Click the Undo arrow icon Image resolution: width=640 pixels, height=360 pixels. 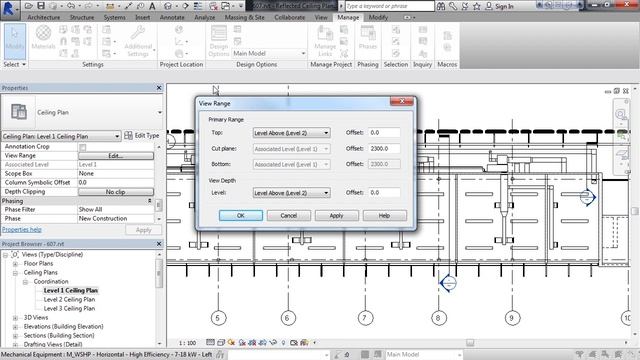[71, 6]
